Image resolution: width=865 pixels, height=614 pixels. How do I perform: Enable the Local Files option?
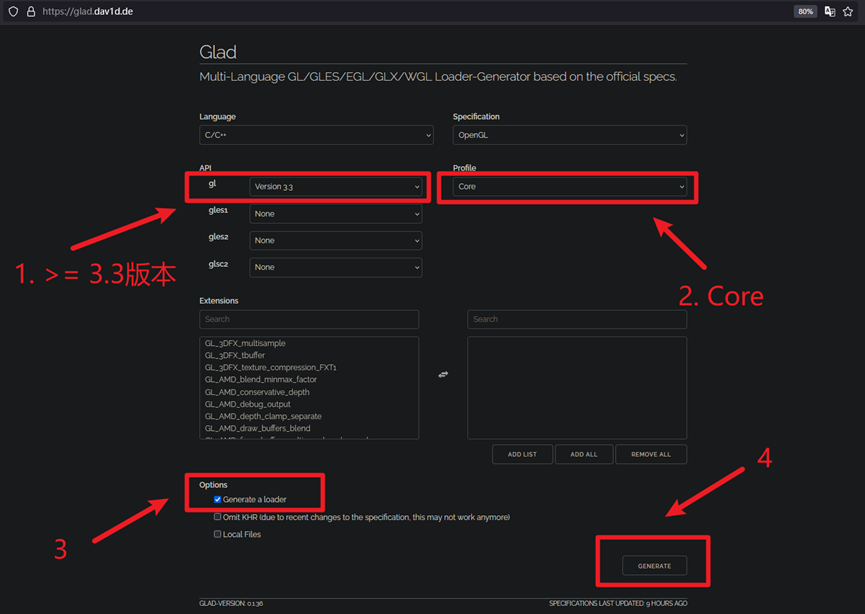[x=217, y=532]
